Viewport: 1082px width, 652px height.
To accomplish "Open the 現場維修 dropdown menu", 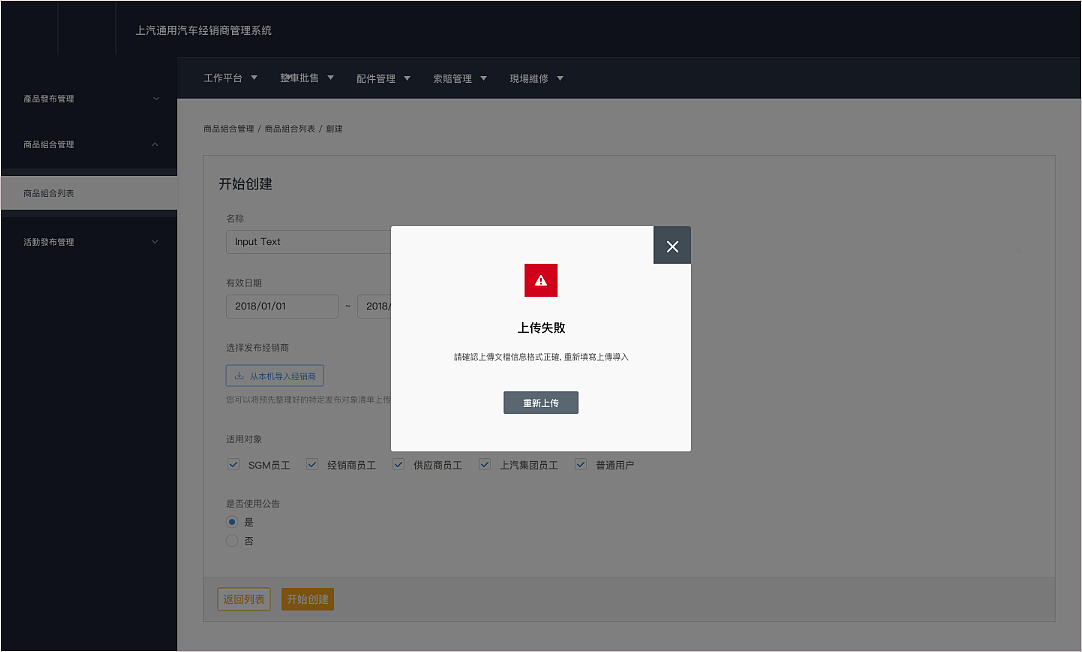I will 536,77.
